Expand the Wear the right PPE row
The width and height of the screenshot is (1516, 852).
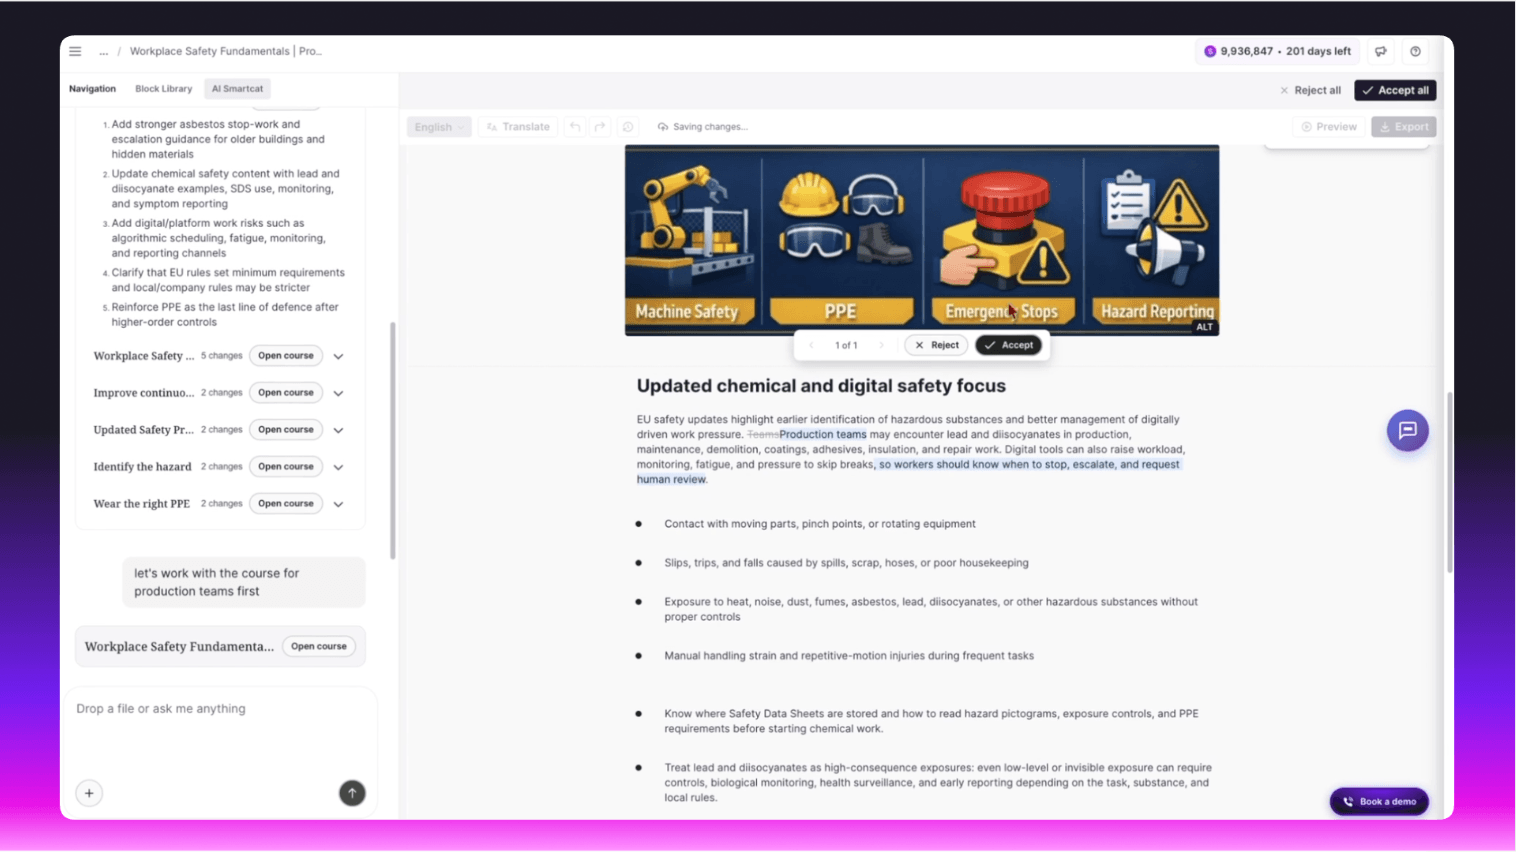pos(339,504)
